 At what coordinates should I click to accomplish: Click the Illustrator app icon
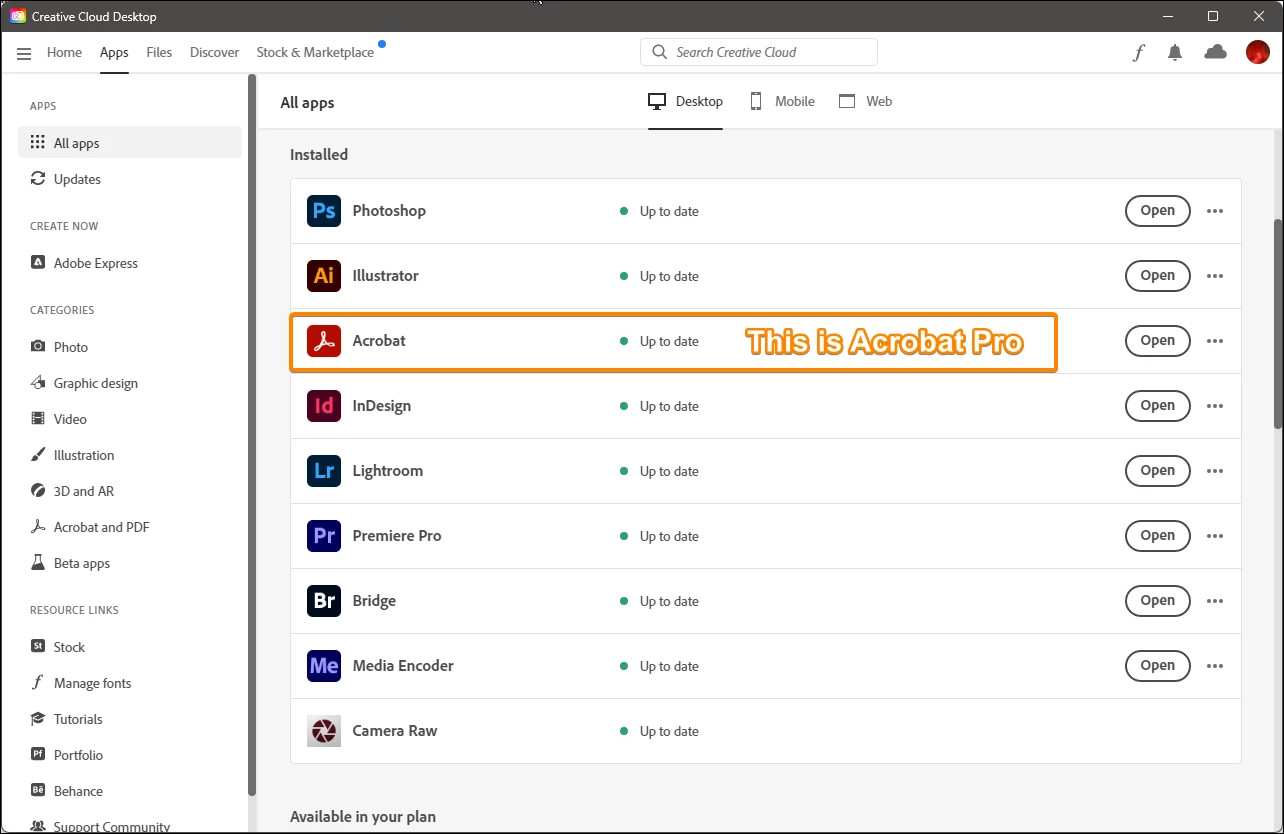tap(324, 276)
